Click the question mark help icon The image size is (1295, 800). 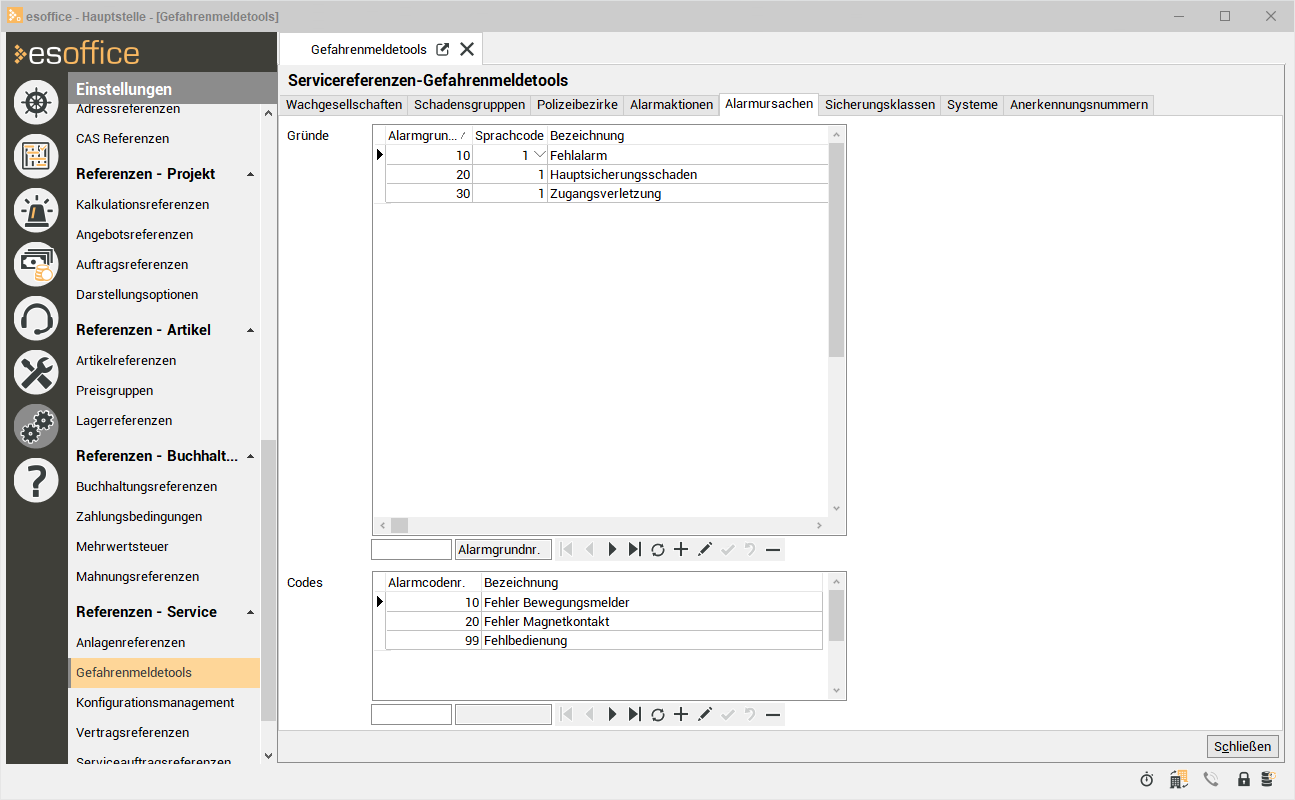(36, 481)
